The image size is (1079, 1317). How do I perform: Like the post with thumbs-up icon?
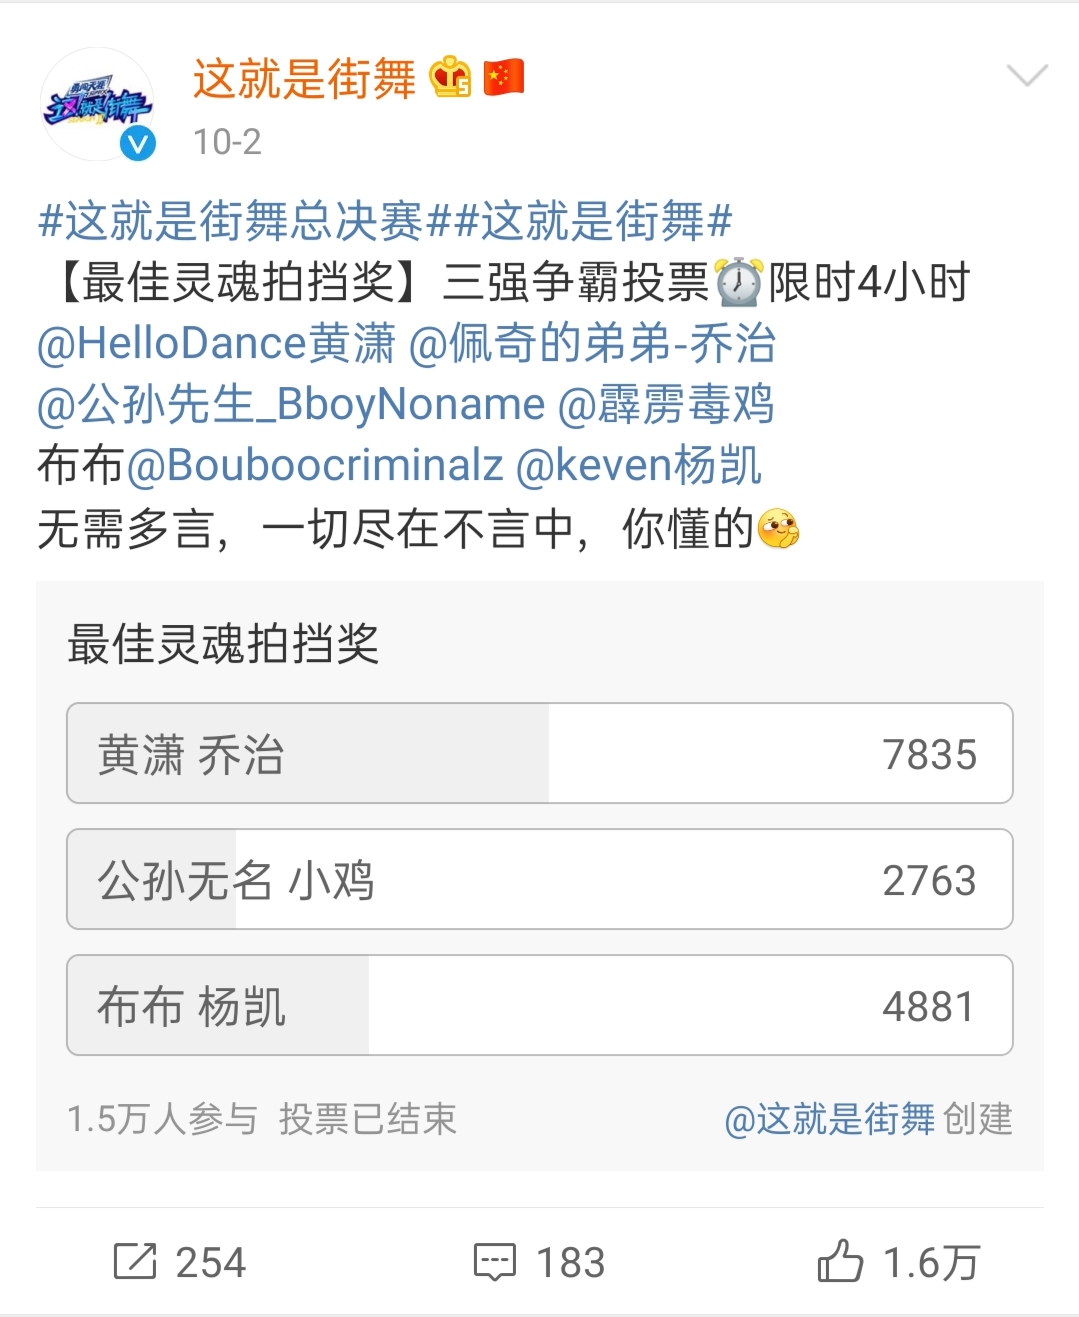840,1261
